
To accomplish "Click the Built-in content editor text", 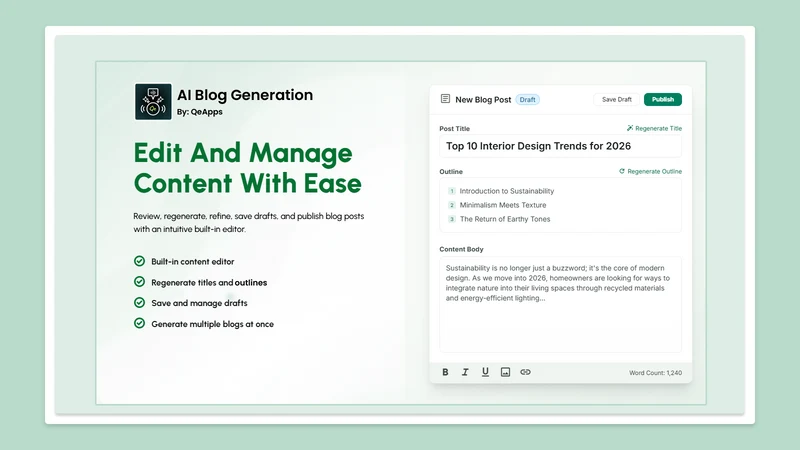I will pos(193,261).
